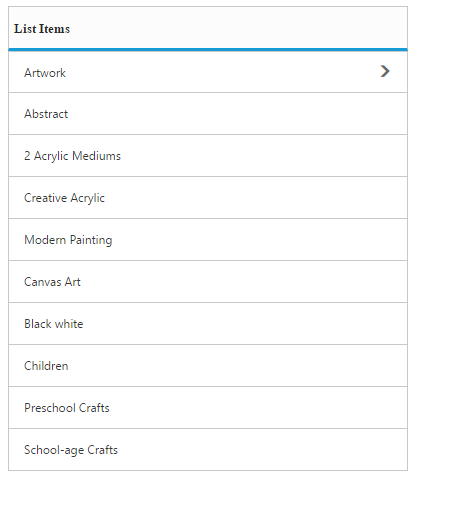Click the Preschool Crafts text label
This screenshot has width=455, height=529.
click(67, 408)
